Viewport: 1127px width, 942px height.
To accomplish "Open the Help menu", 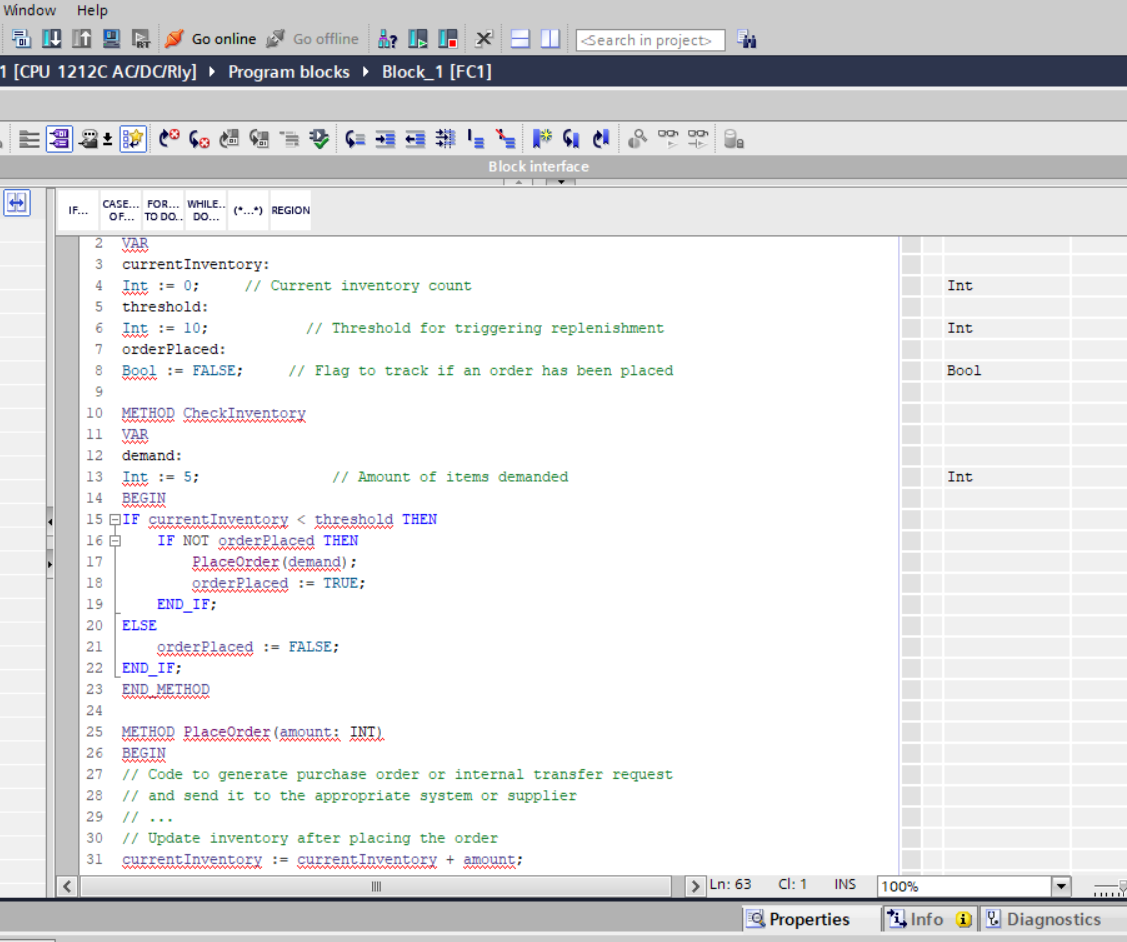I will coord(92,10).
